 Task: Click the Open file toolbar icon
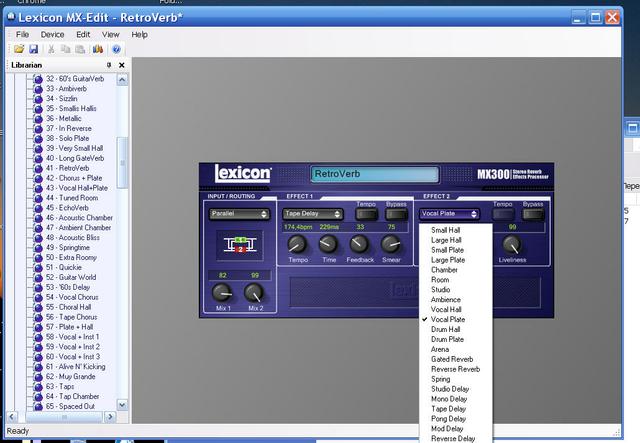click(18, 49)
